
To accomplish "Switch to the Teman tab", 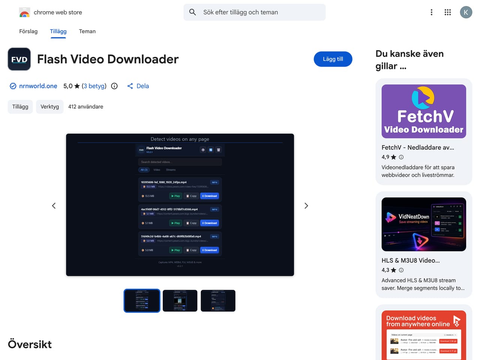I will [87, 31].
